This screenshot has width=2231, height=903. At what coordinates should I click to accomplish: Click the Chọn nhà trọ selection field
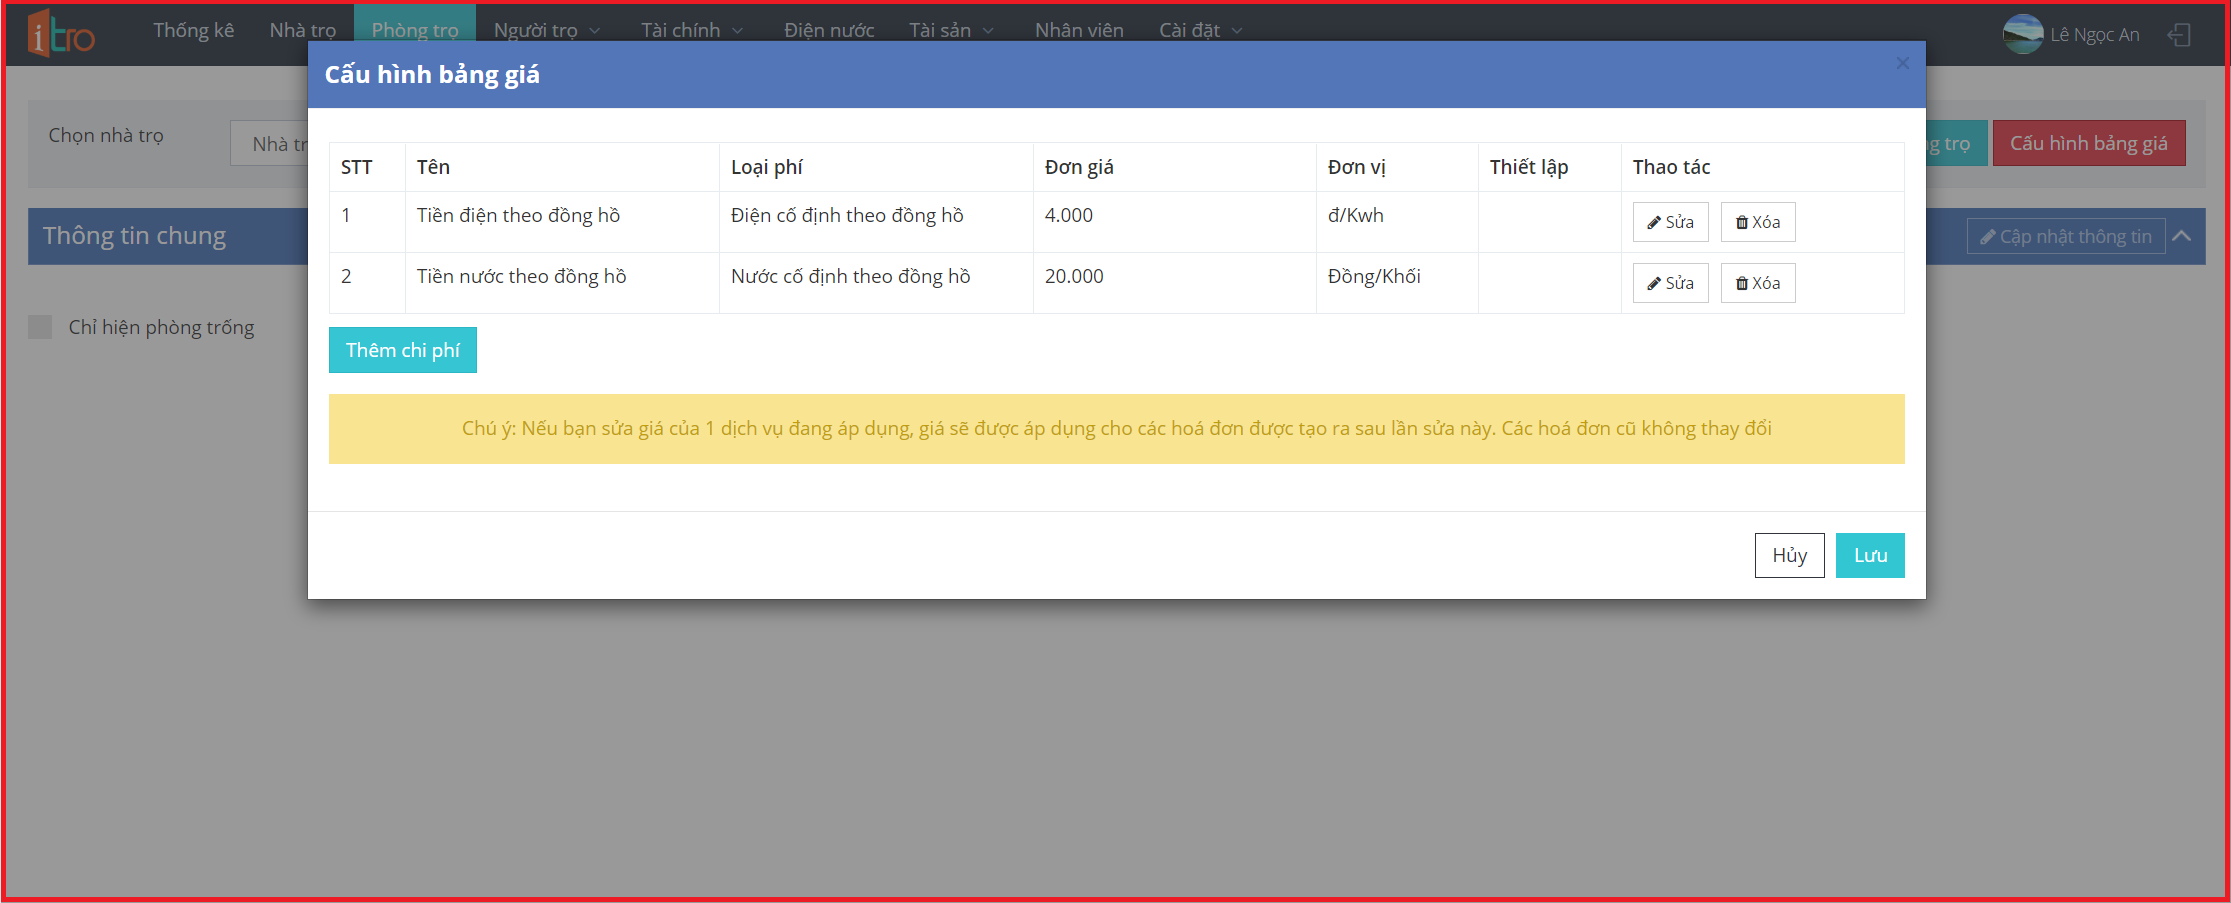point(270,144)
